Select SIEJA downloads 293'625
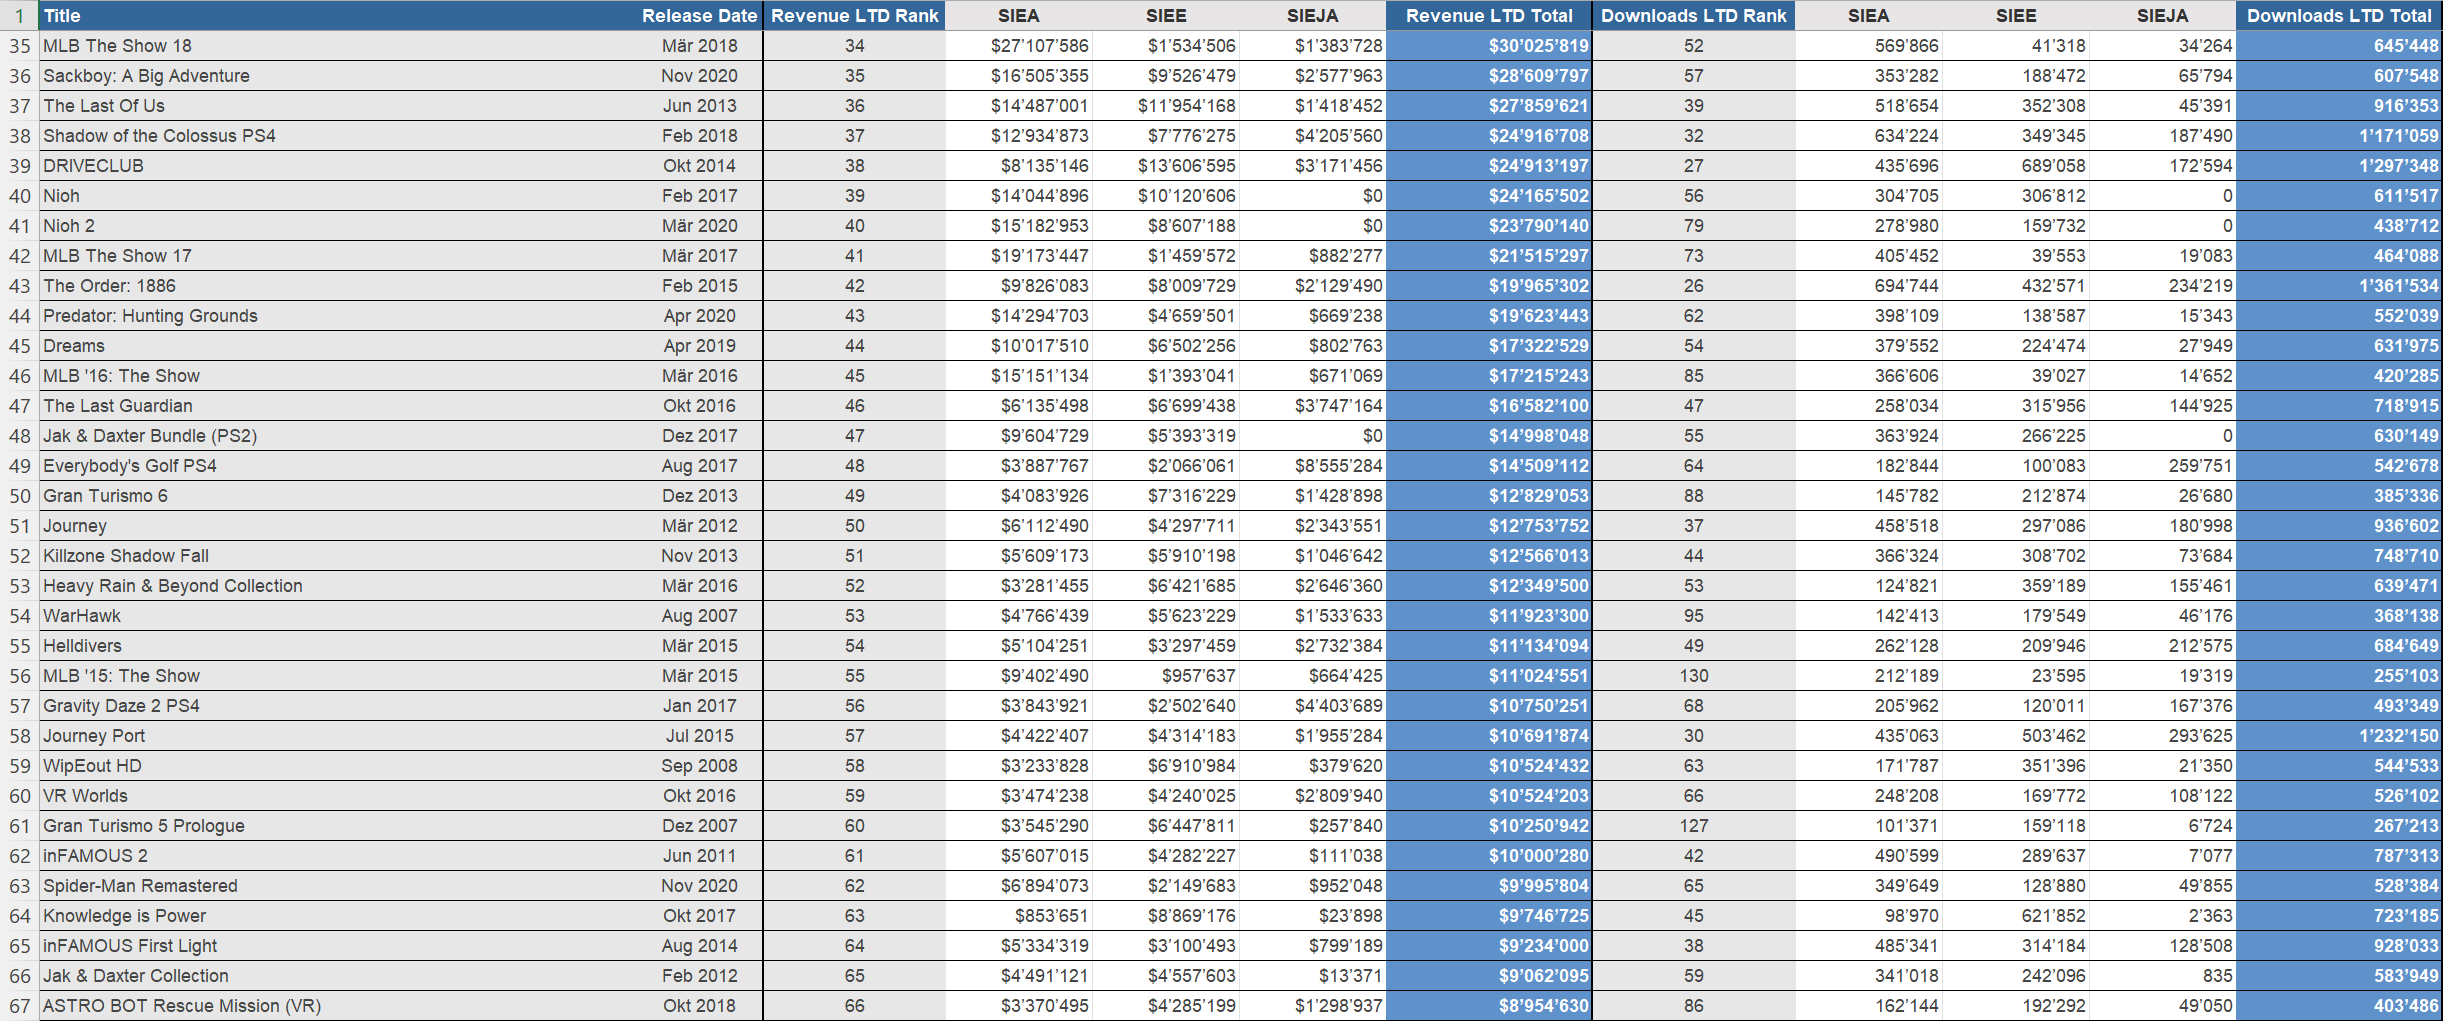 pos(2163,736)
